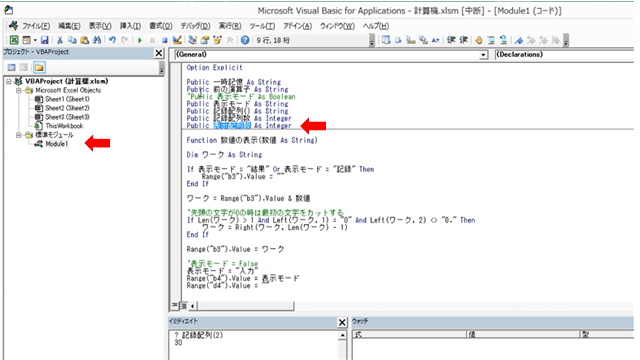Run the macro with green play icon
640x360 pixels.
click(x=140, y=40)
